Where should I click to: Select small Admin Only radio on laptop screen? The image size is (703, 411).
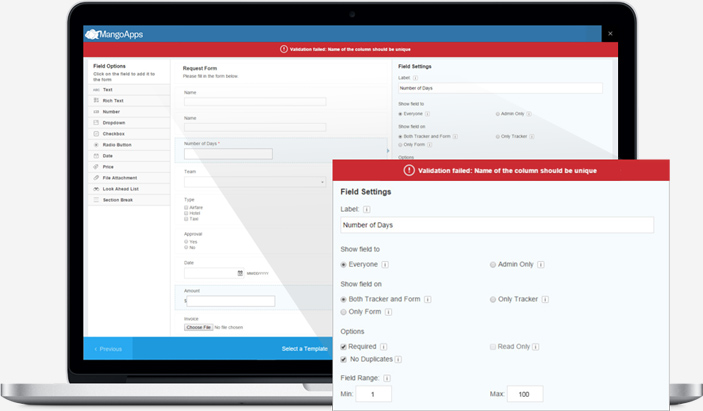point(497,114)
